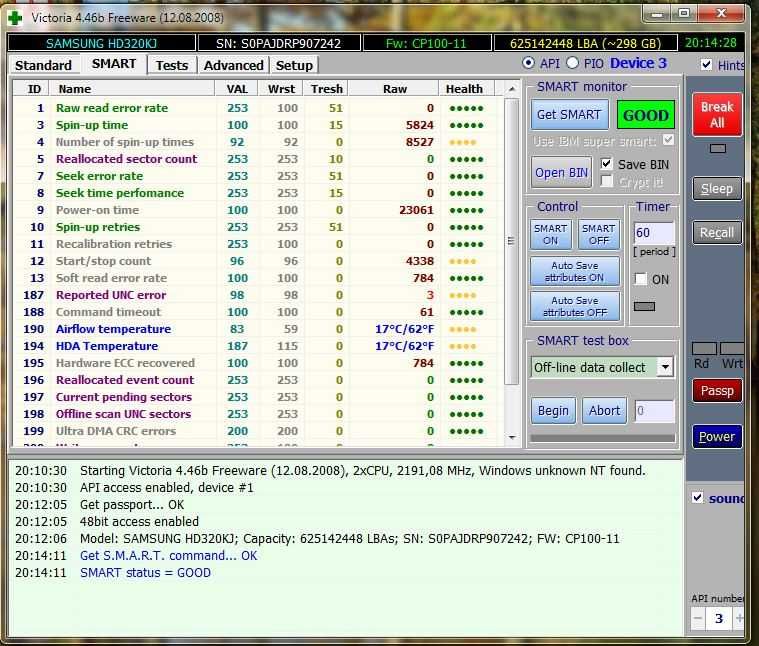Select the PIO radio button
Screen dimensions: 759x646
point(572,63)
